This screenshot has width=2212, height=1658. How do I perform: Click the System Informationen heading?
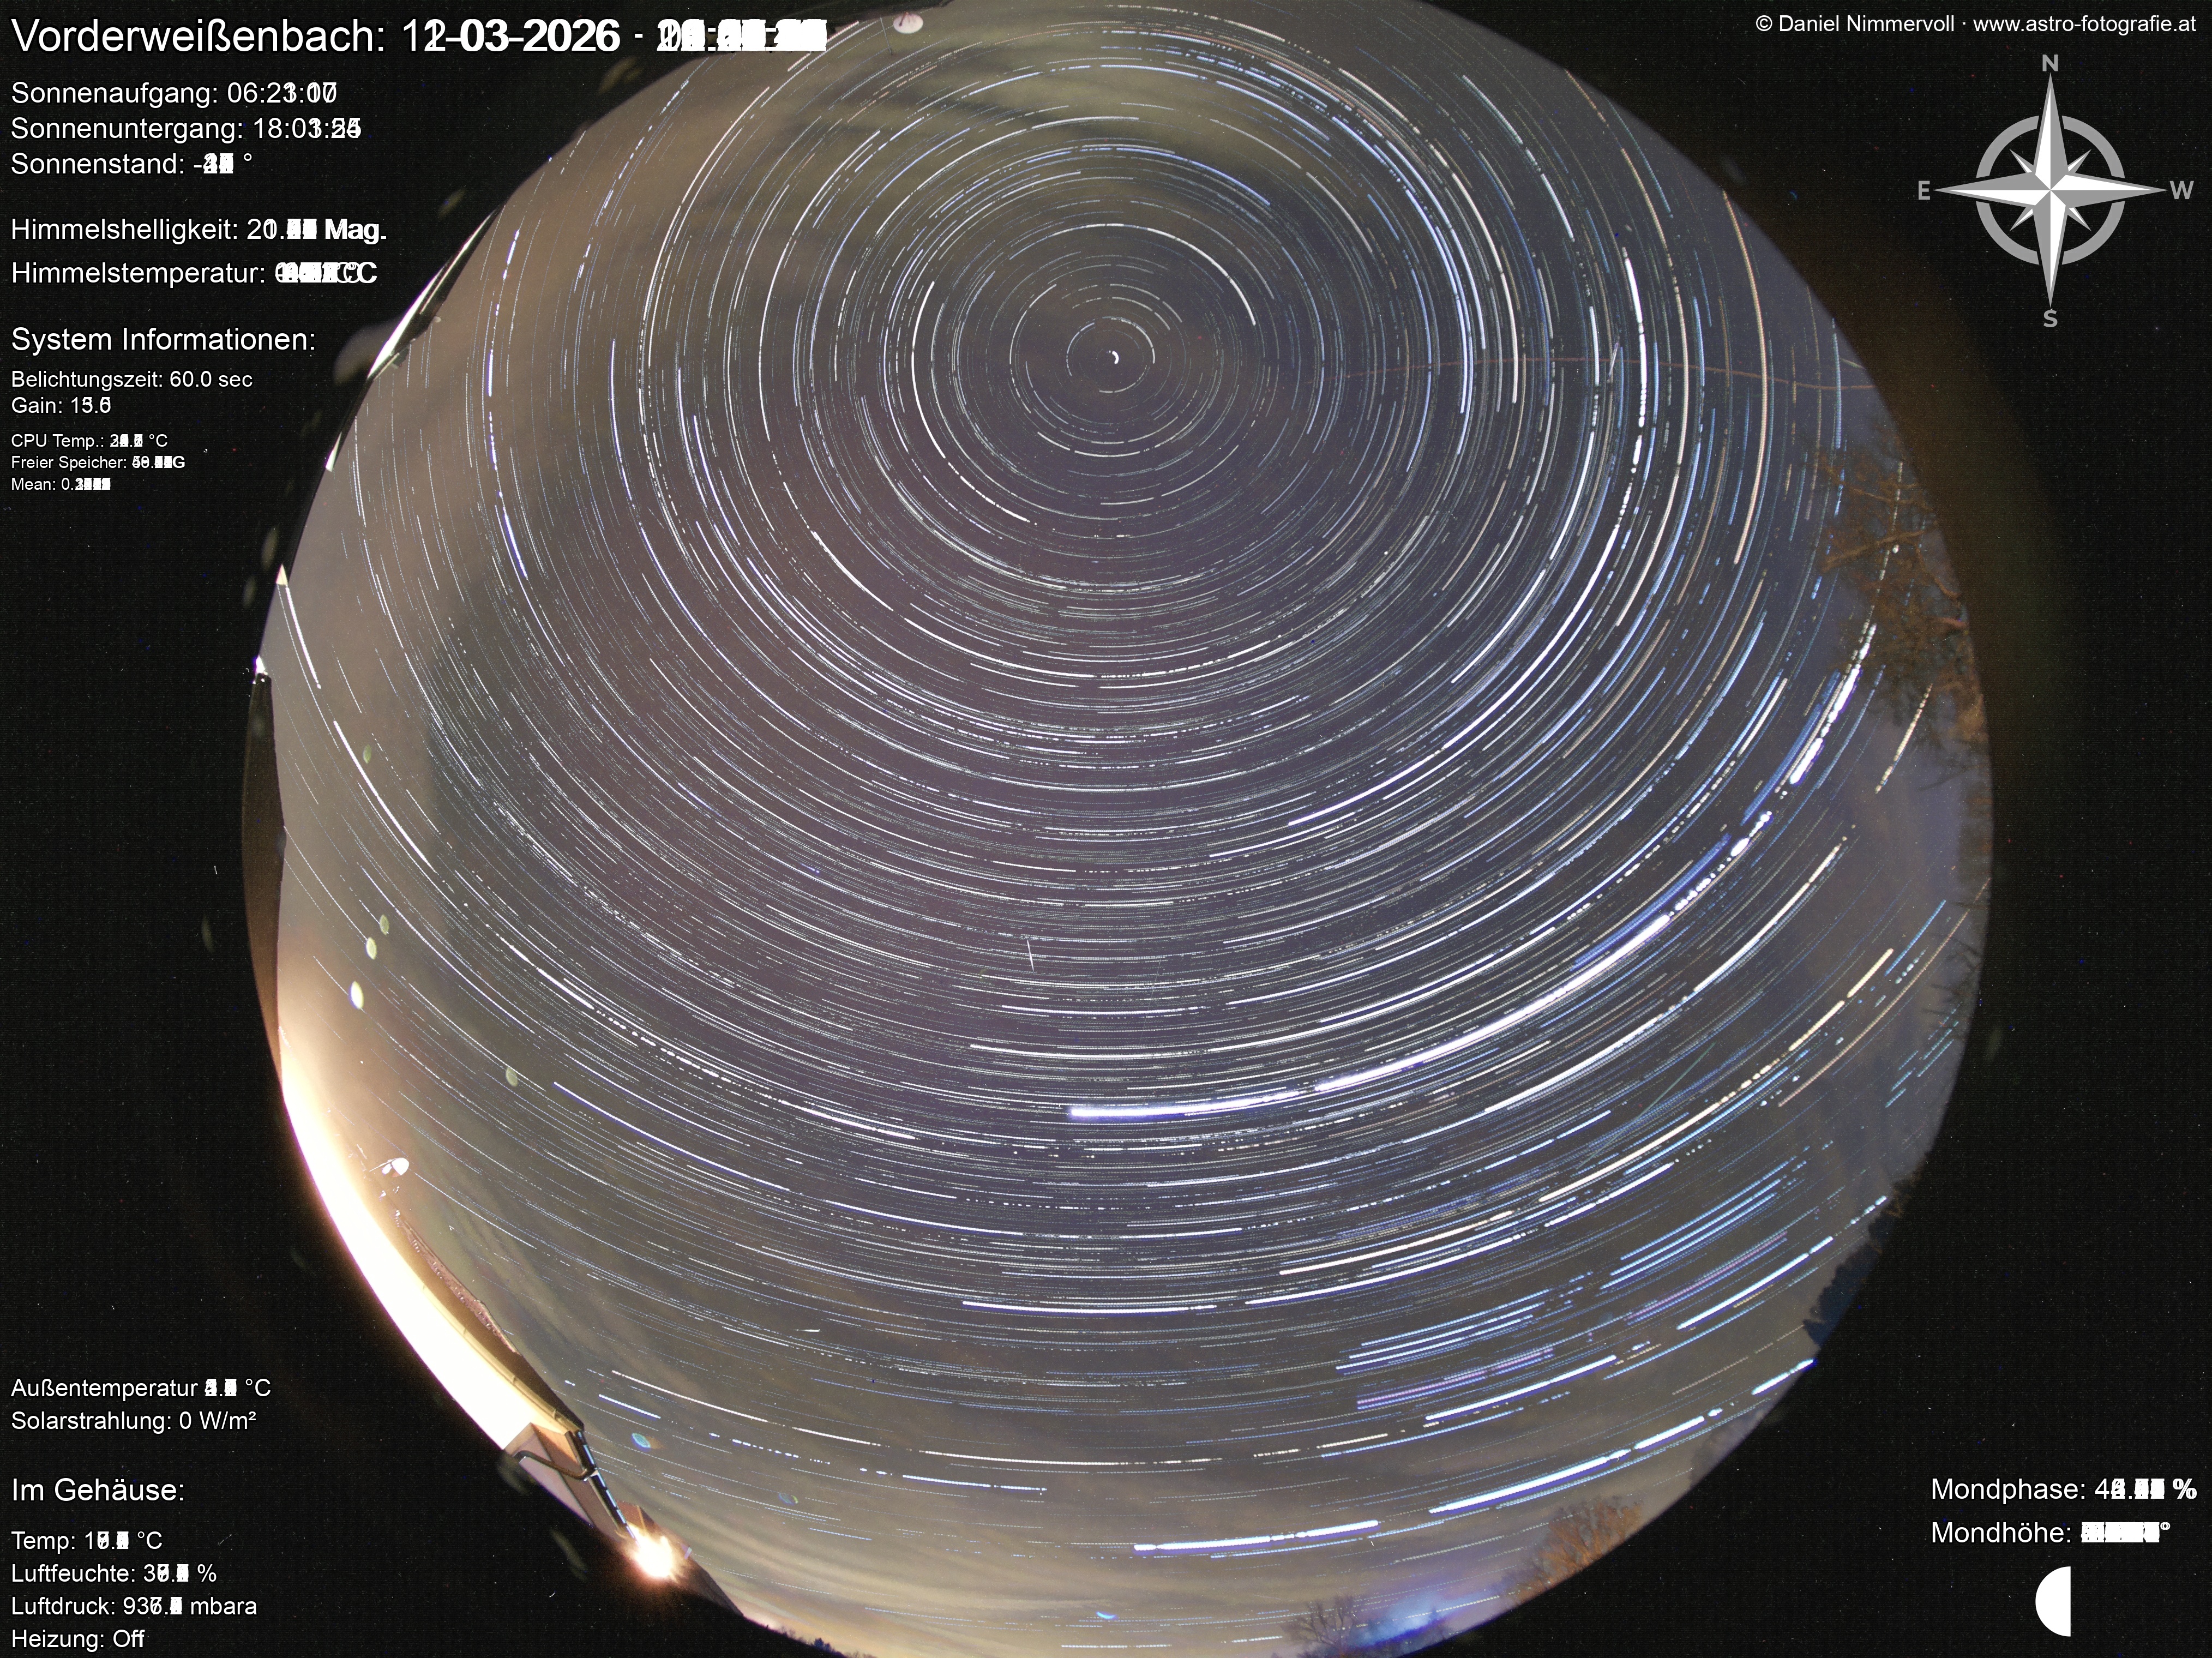click(x=163, y=340)
